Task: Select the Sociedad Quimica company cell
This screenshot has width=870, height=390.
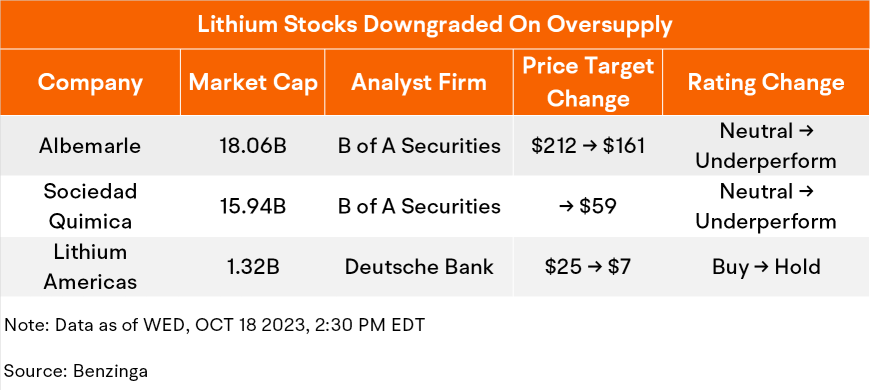Action: (90, 206)
